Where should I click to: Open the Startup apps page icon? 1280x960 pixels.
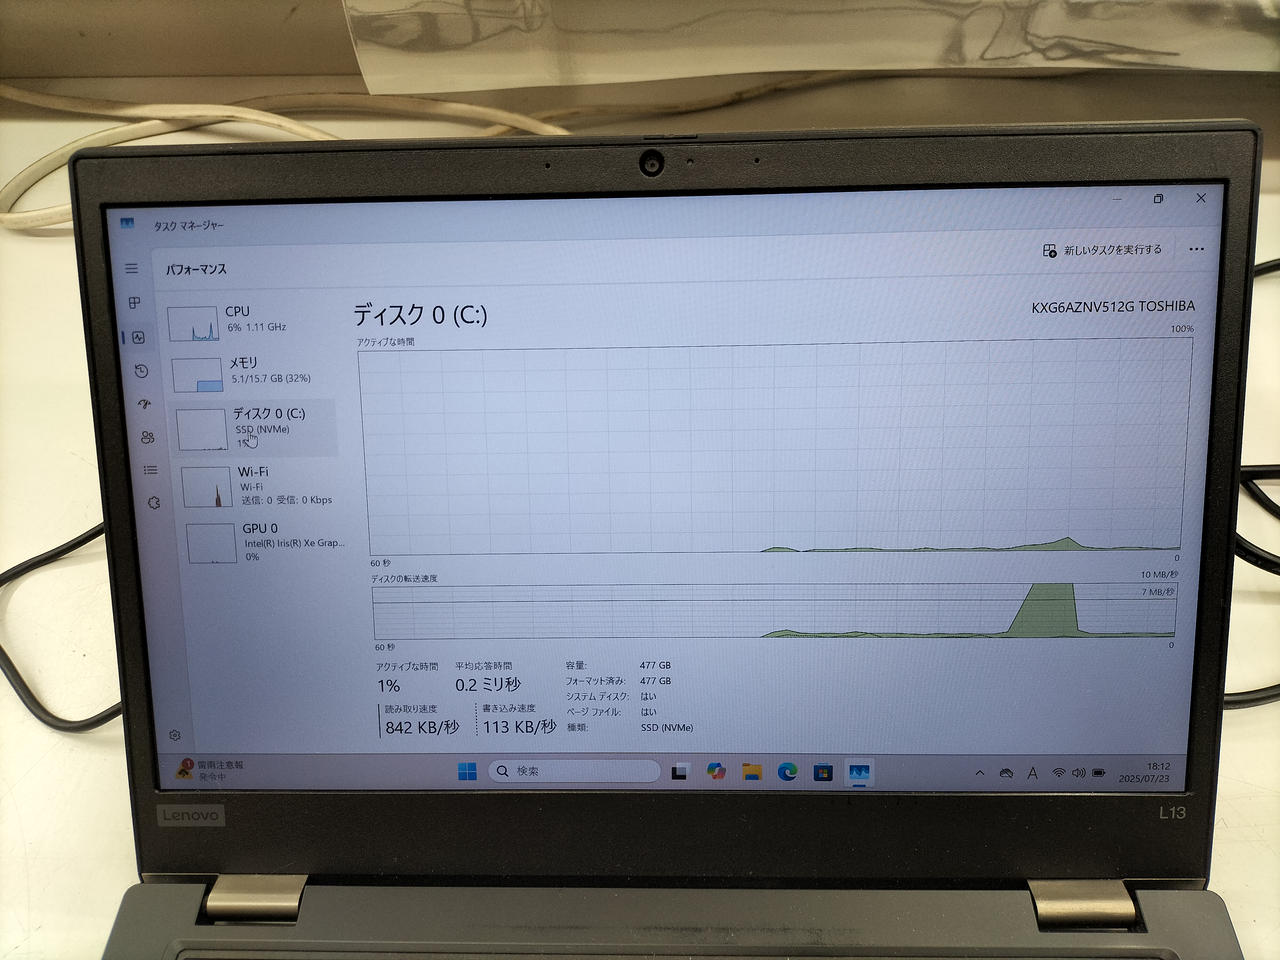click(144, 404)
